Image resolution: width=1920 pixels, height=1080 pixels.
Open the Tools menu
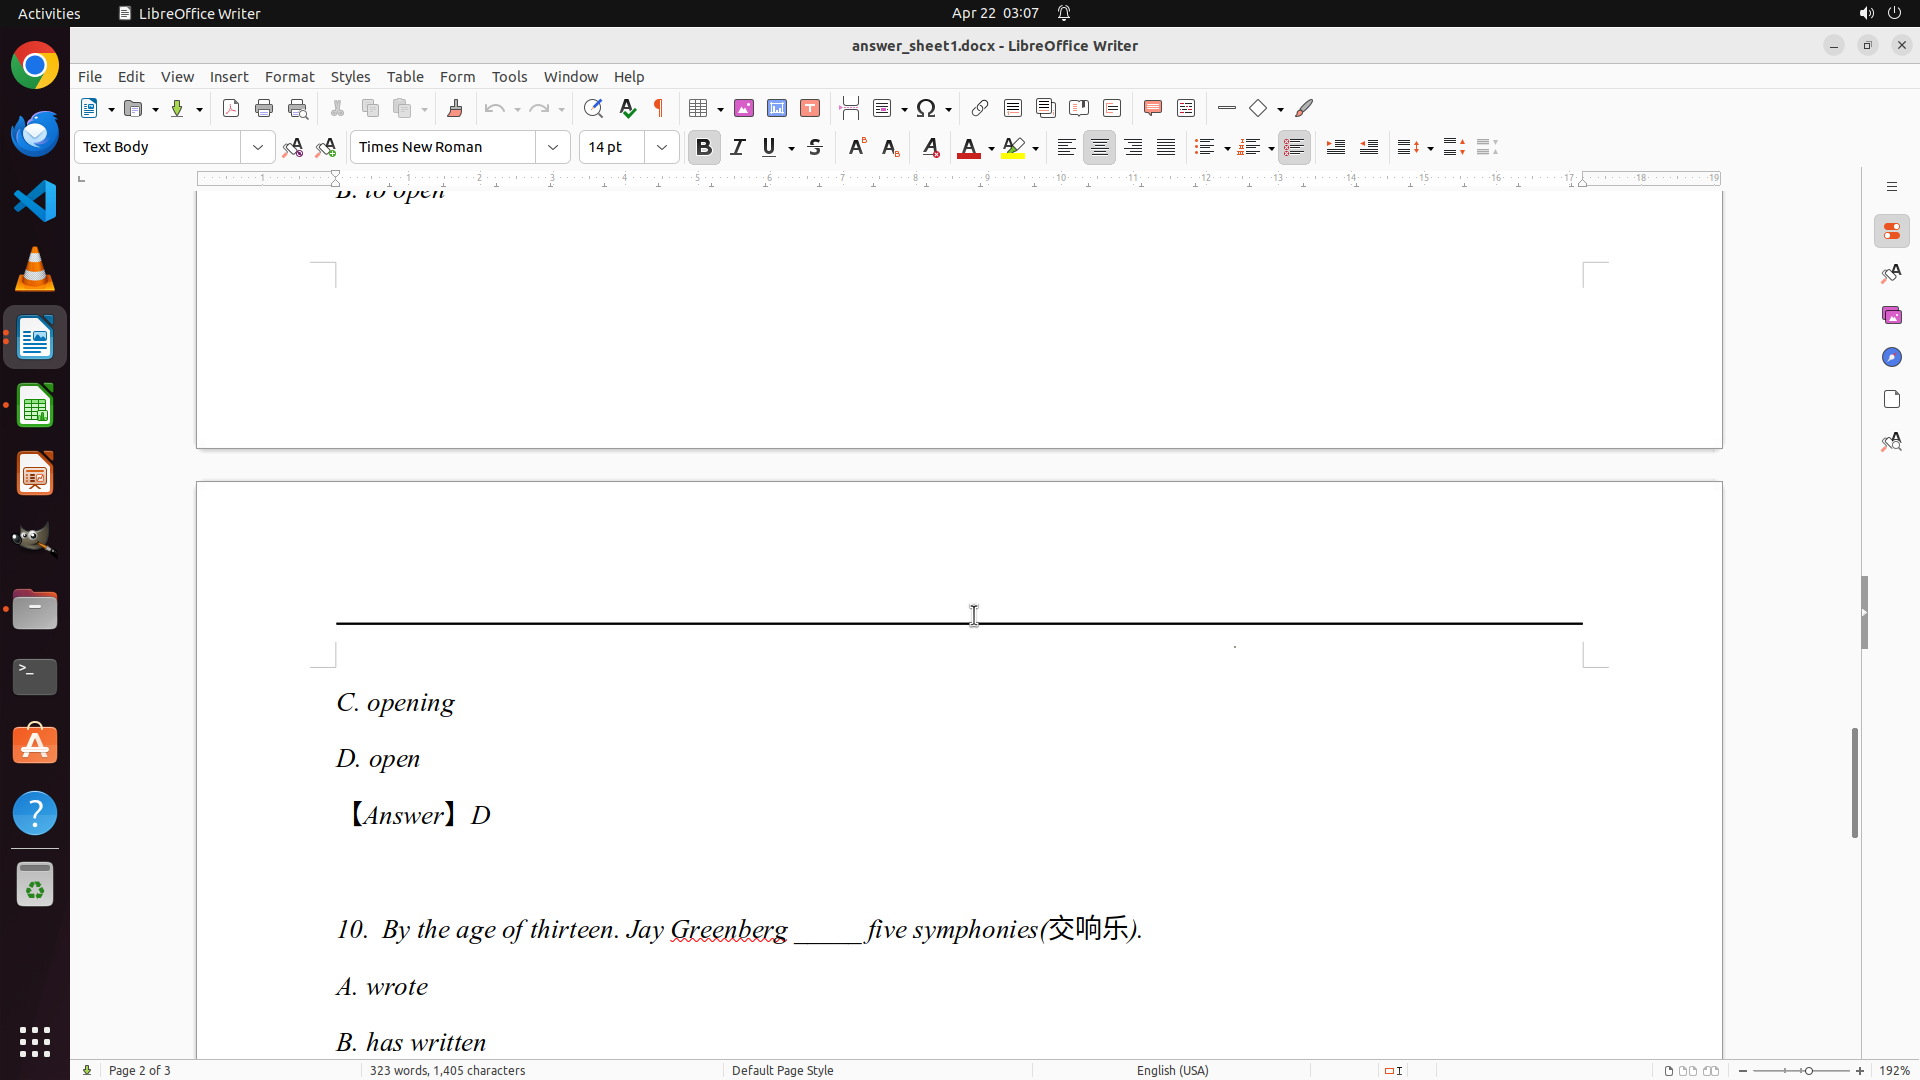click(x=509, y=77)
